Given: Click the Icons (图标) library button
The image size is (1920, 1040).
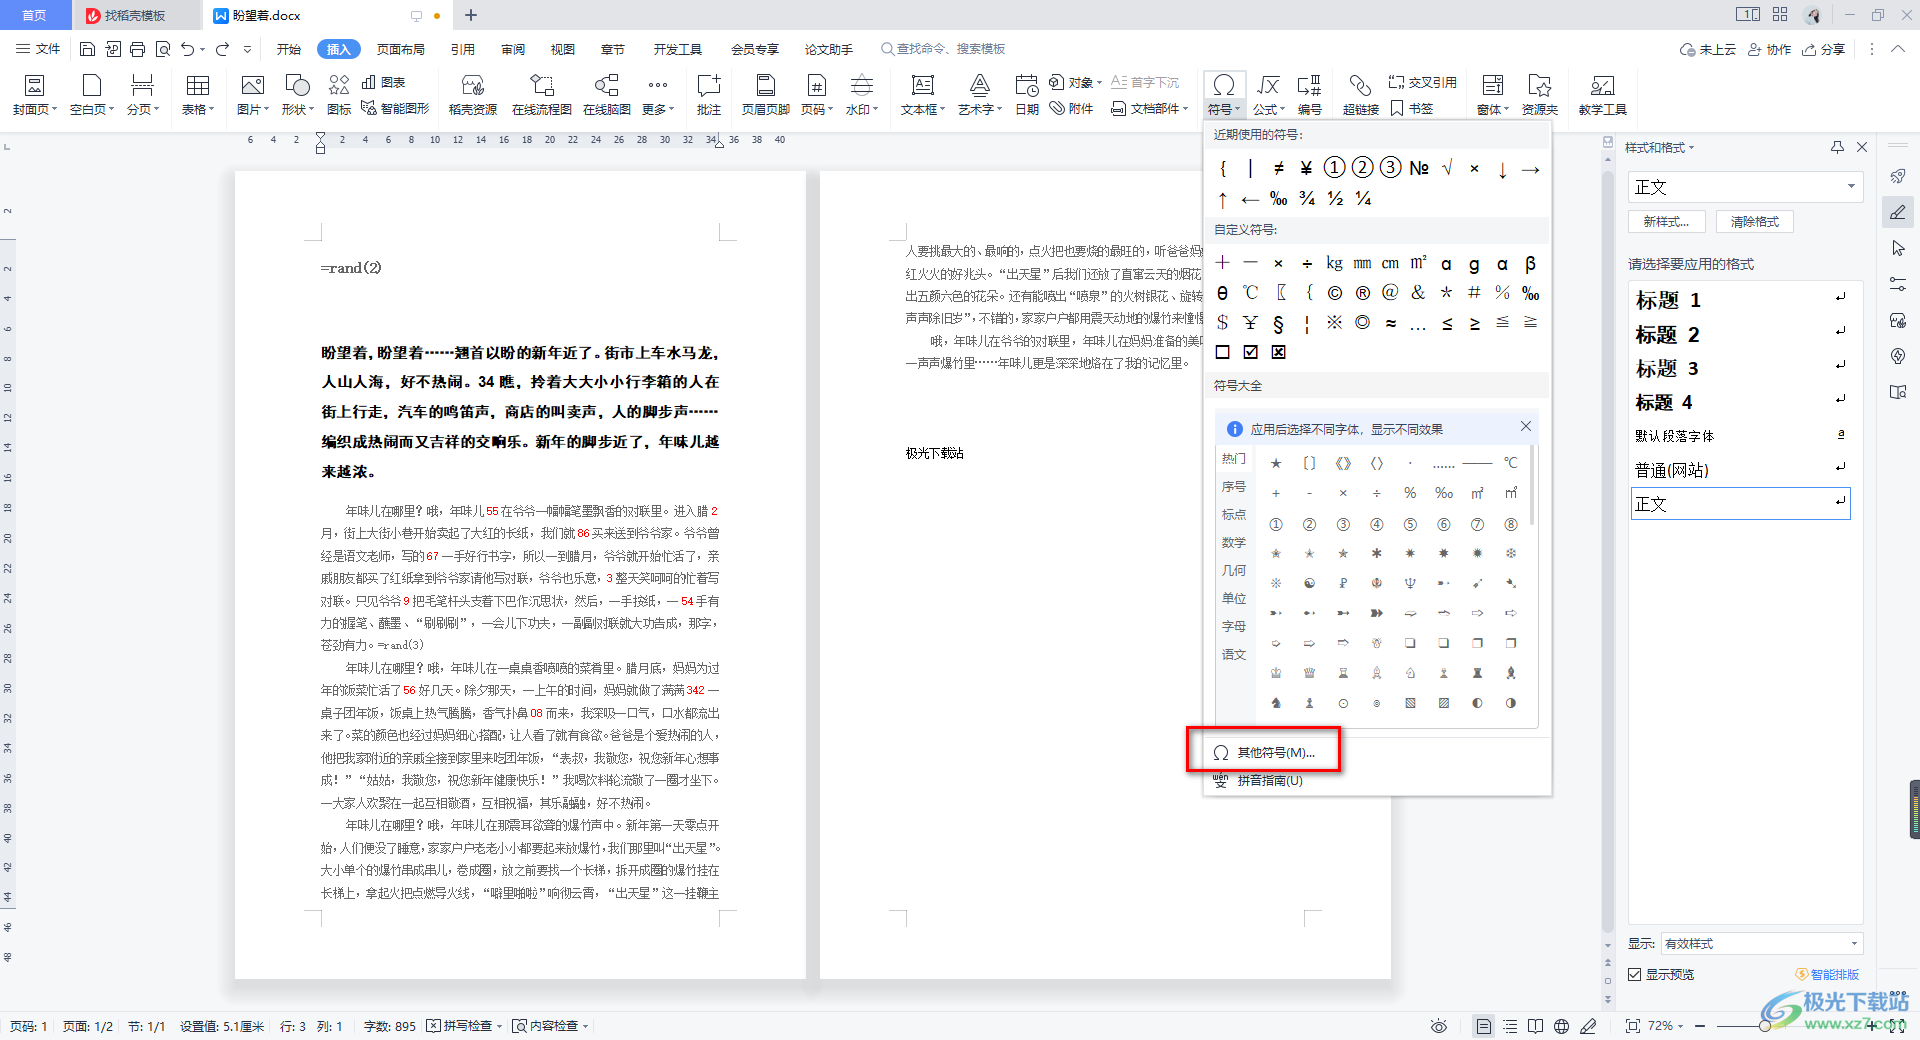Looking at the screenshot, I should [x=339, y=94].
